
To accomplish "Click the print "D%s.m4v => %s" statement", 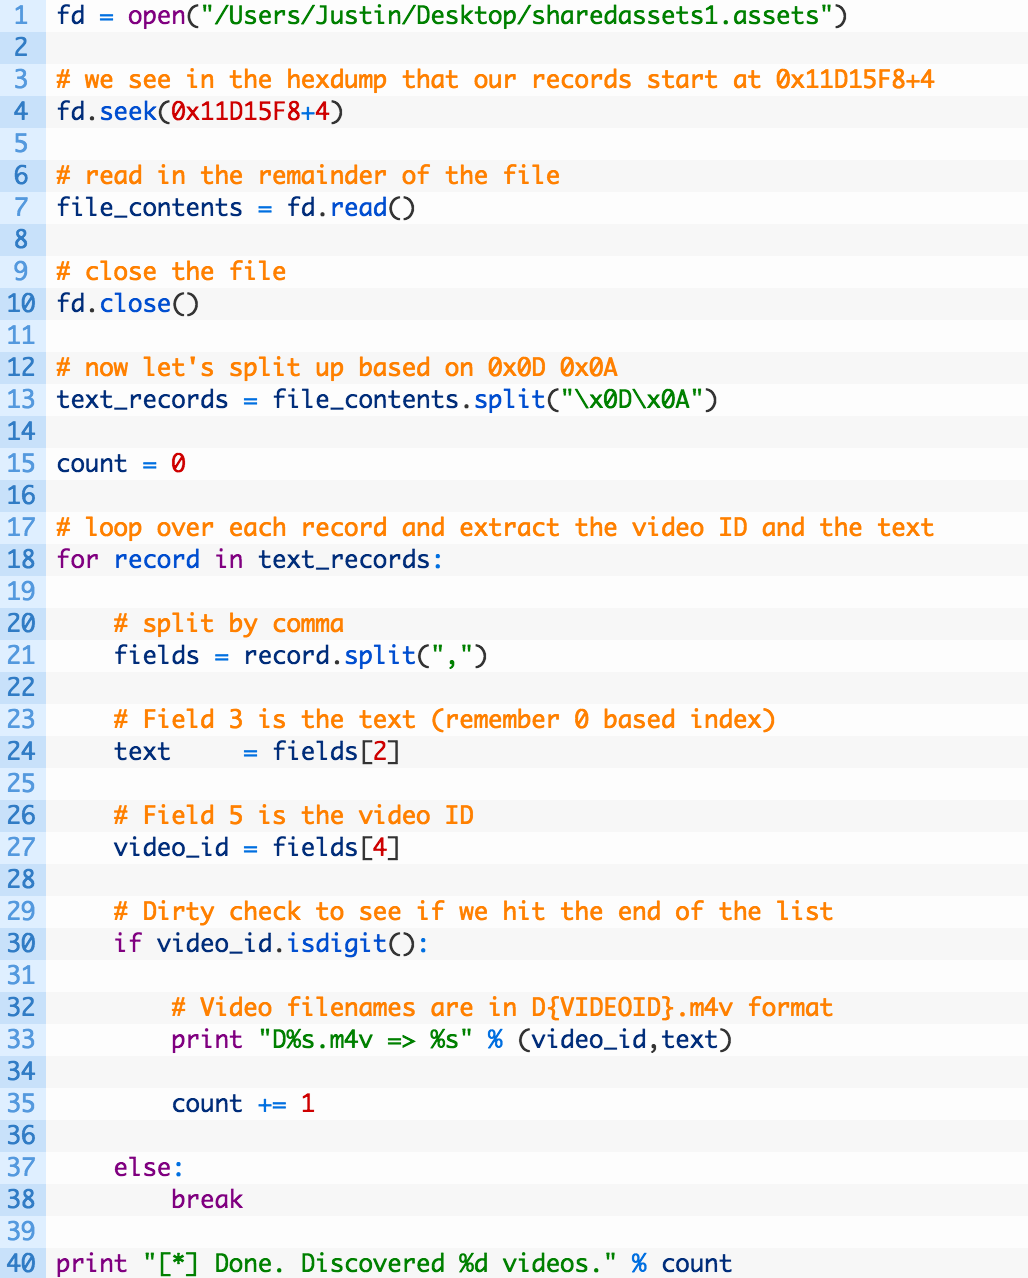I will 452,1040.
